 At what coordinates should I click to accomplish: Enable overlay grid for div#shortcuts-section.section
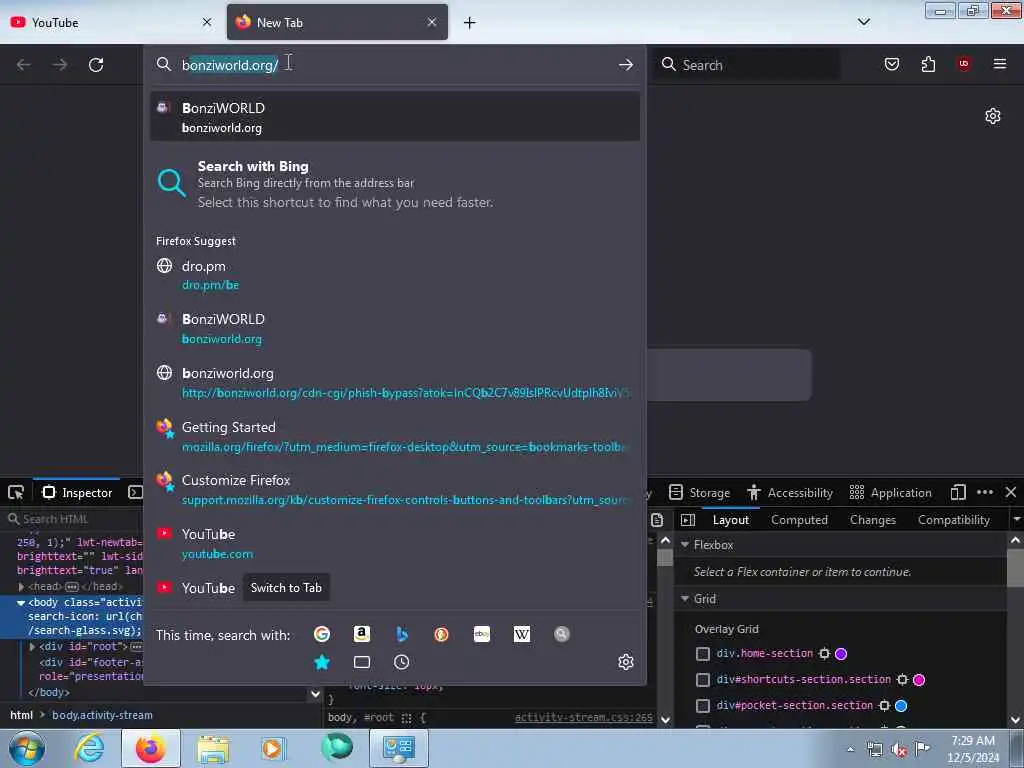(x=703, y=680)
